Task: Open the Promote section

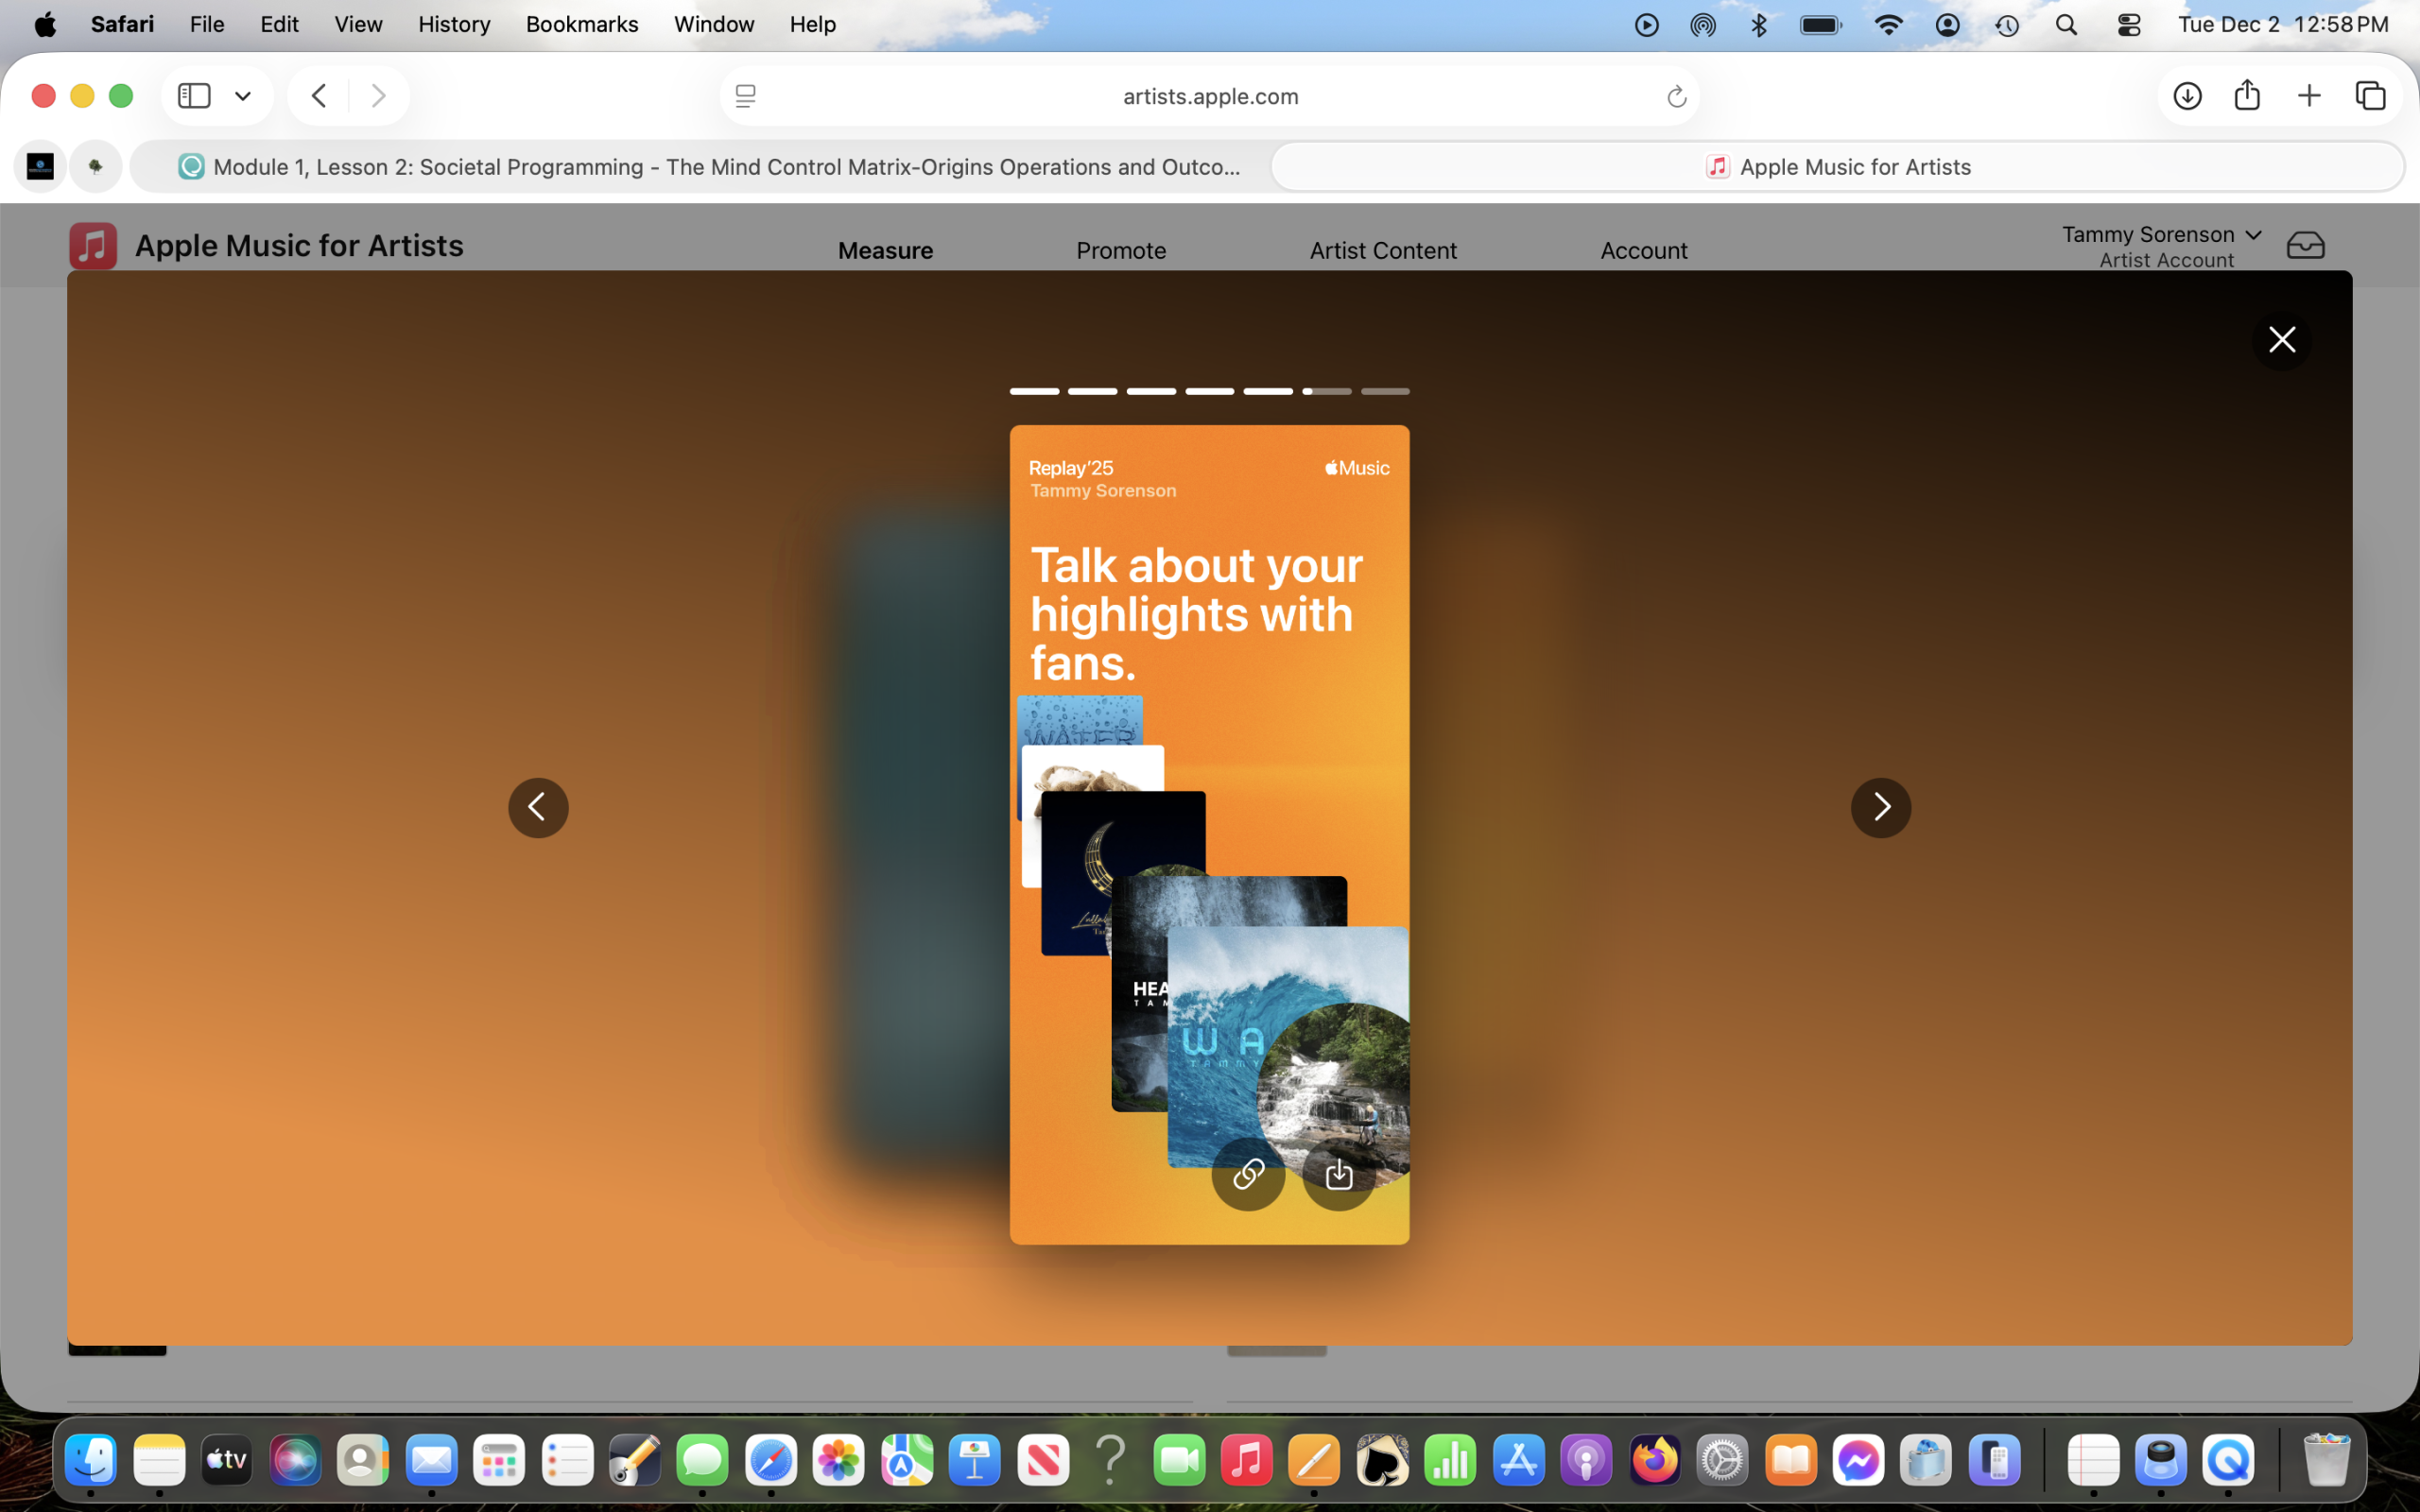Action: (1120, 251)
